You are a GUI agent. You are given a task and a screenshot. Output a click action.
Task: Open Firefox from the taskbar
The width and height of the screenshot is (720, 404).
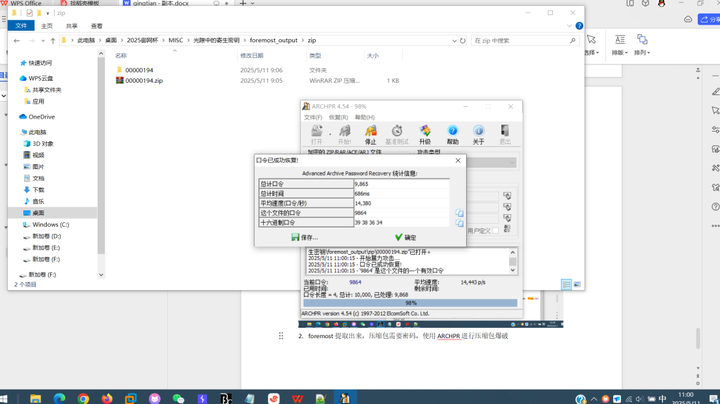coord(107,398)
